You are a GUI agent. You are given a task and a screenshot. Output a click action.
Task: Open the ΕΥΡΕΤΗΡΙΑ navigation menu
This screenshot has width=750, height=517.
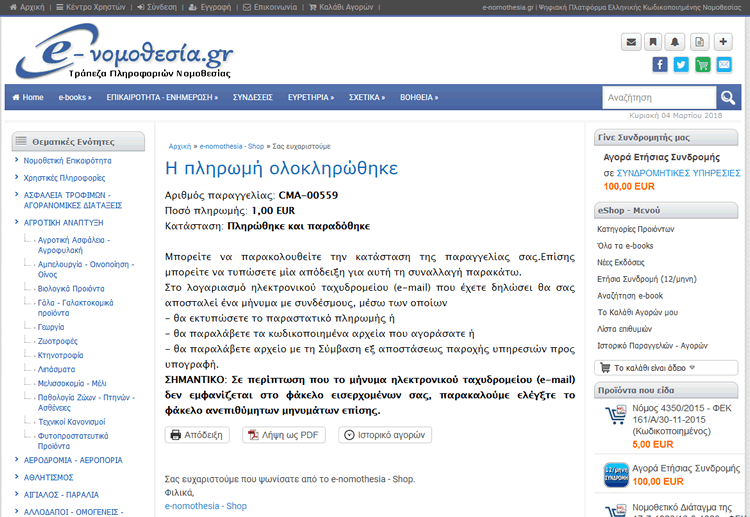coord(310,98)
